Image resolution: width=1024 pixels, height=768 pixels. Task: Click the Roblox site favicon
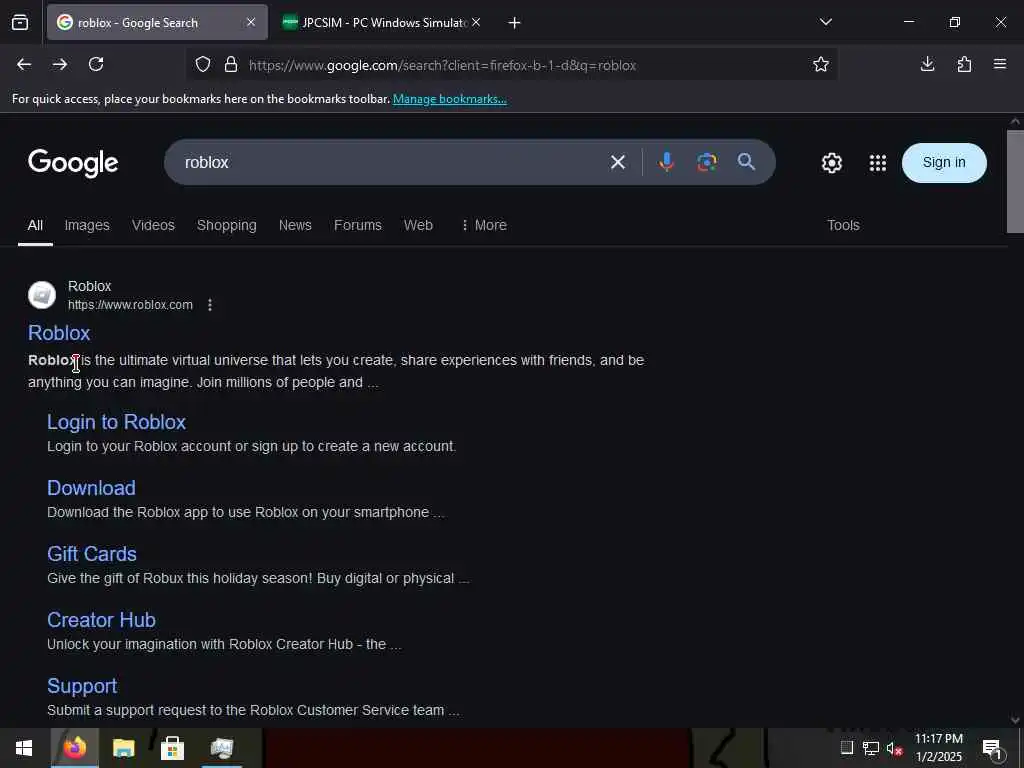42,295
